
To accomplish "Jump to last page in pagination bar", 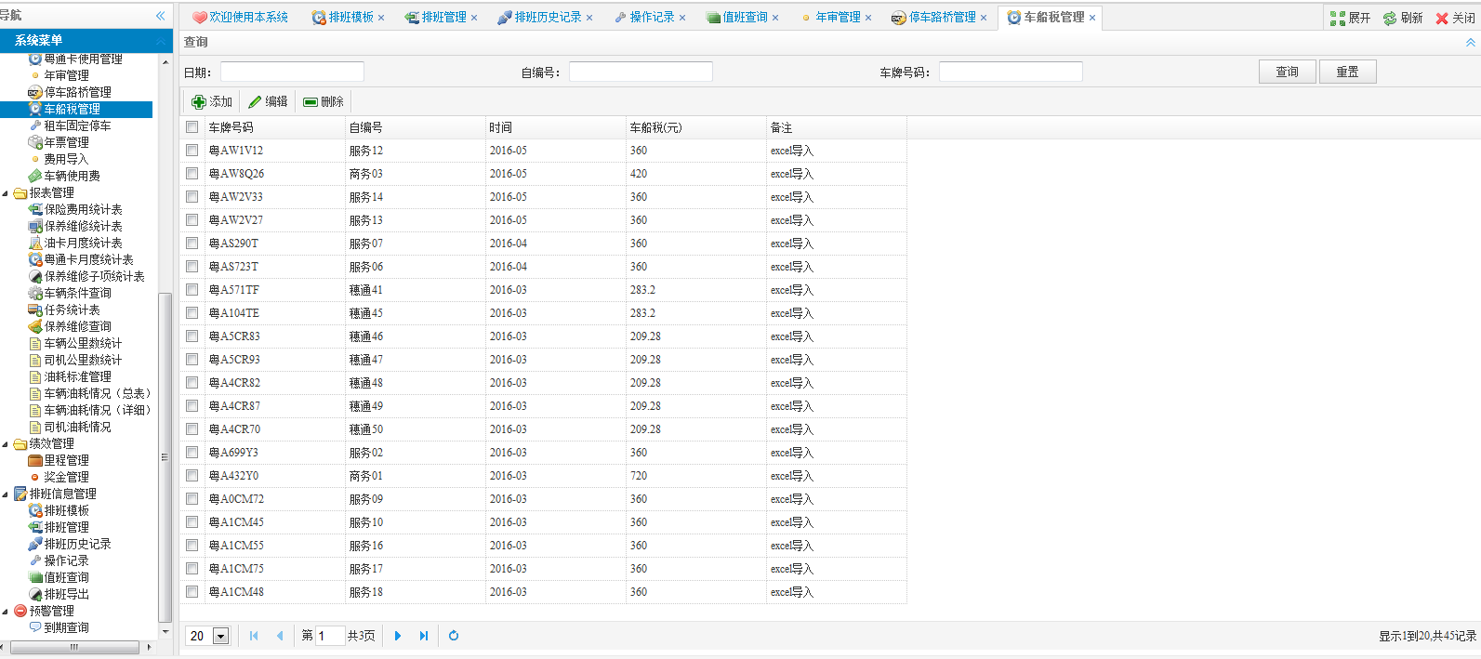I will coord(424,636).
